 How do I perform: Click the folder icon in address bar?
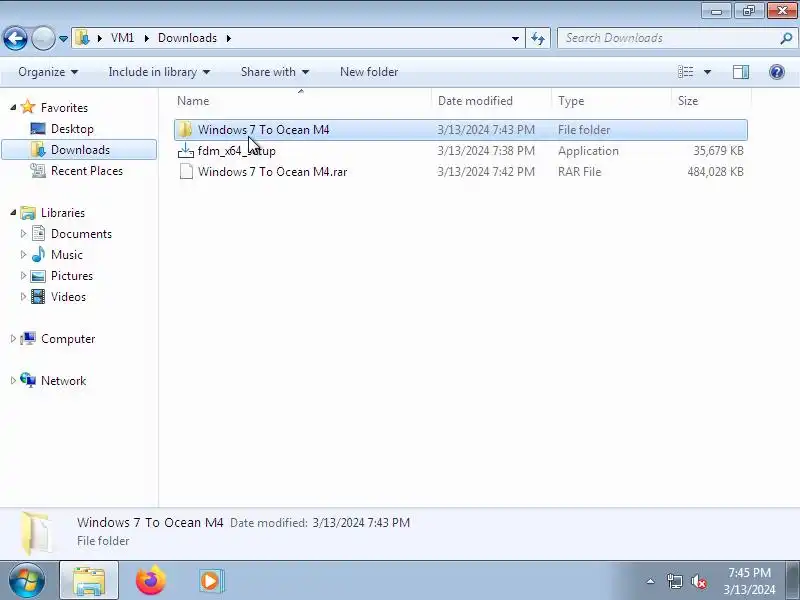click(x=82, y=38)
